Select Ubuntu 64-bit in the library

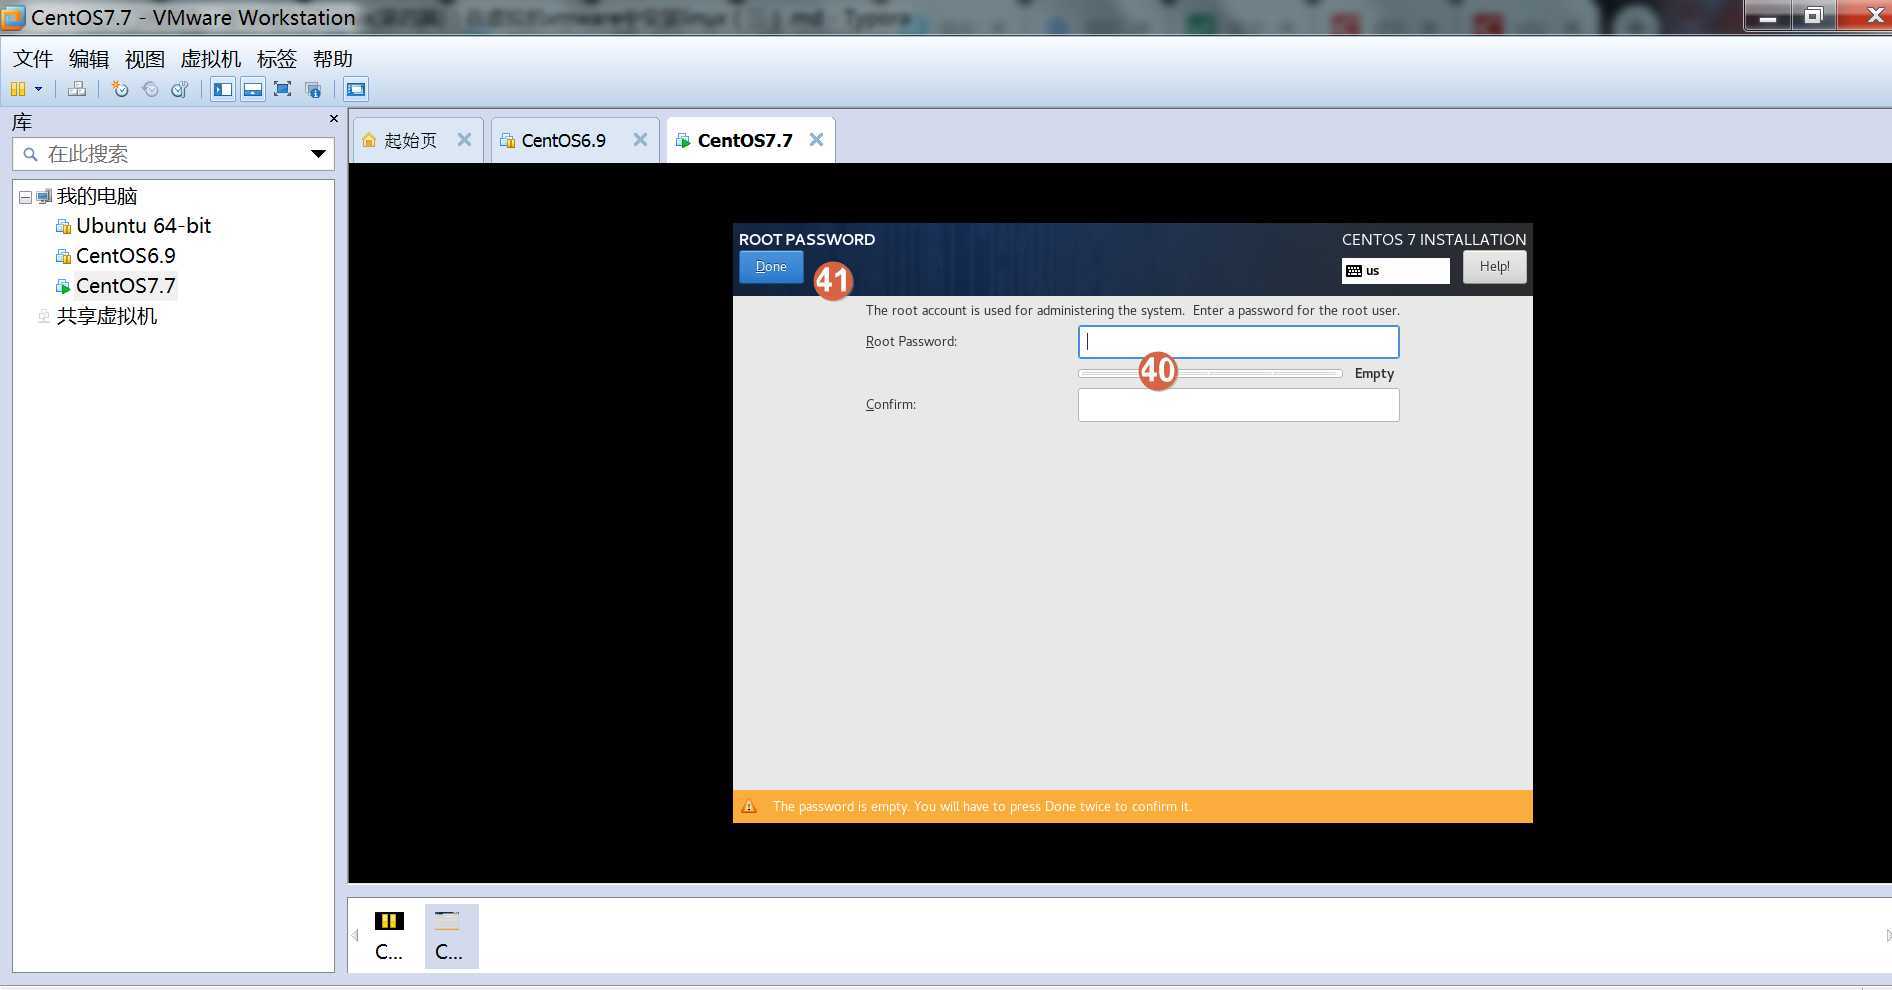click(143, 226)
